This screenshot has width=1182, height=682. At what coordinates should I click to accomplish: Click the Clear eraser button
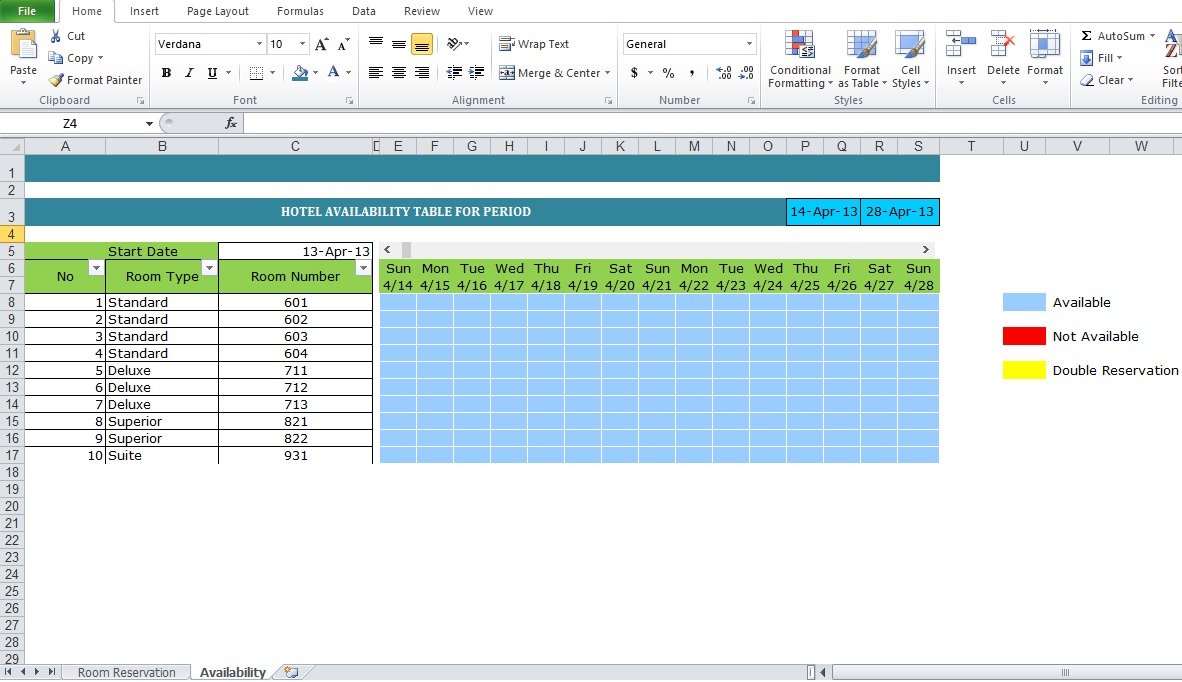pos(1106,80)
